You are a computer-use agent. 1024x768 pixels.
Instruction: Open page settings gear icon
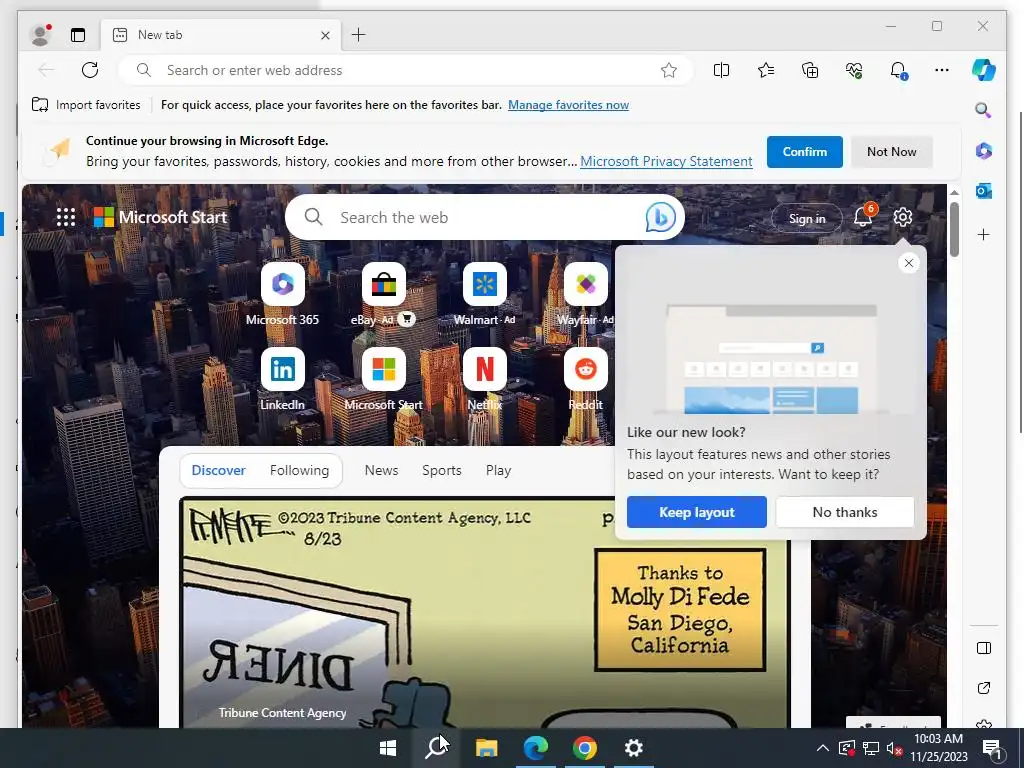[903, 217]
